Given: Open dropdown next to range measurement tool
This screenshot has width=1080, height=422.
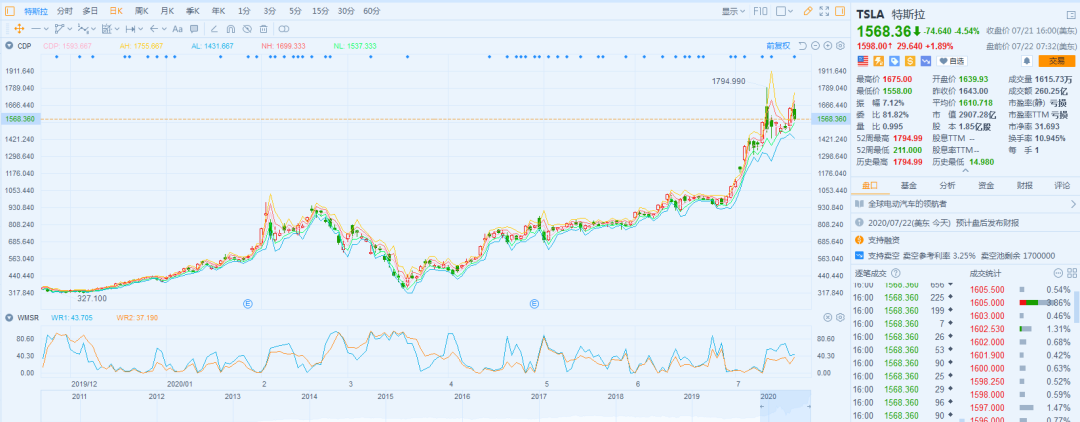Looking at the screenshot, I should pos(141,28).
